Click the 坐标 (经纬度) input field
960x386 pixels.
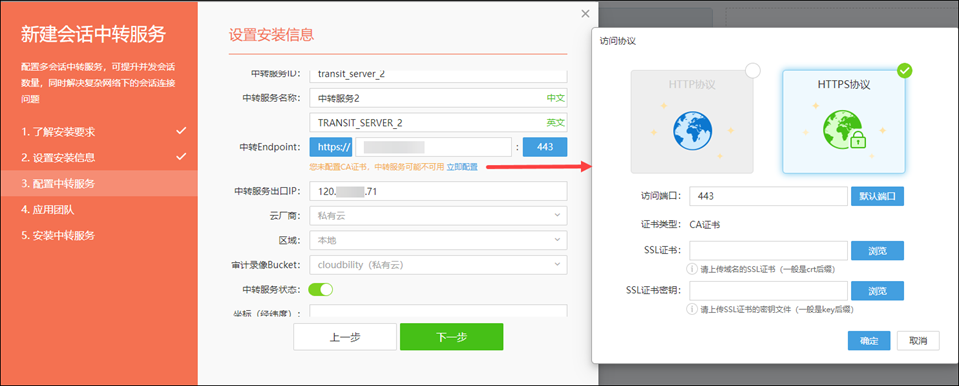438,311
